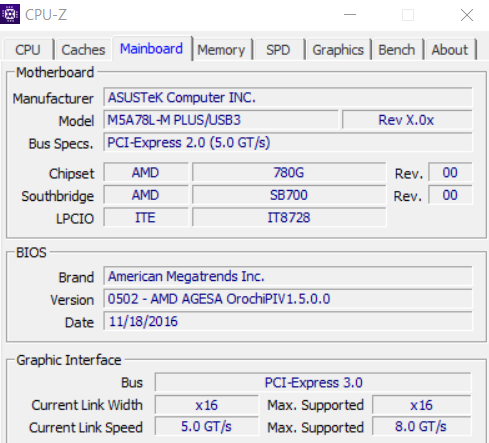Select the Model field M5A78L-M PLUS/USB3
The image size is (489, 443).
pyautogui.click(x=221, y=120)
